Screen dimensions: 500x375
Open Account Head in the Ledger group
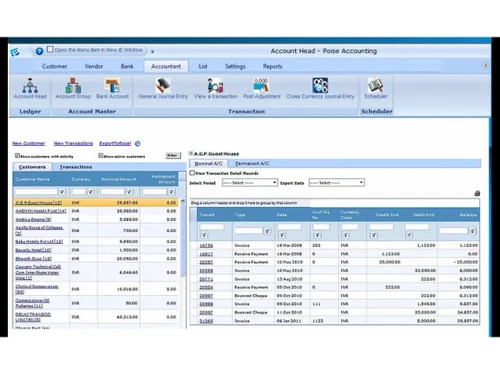tap(30, 89)
